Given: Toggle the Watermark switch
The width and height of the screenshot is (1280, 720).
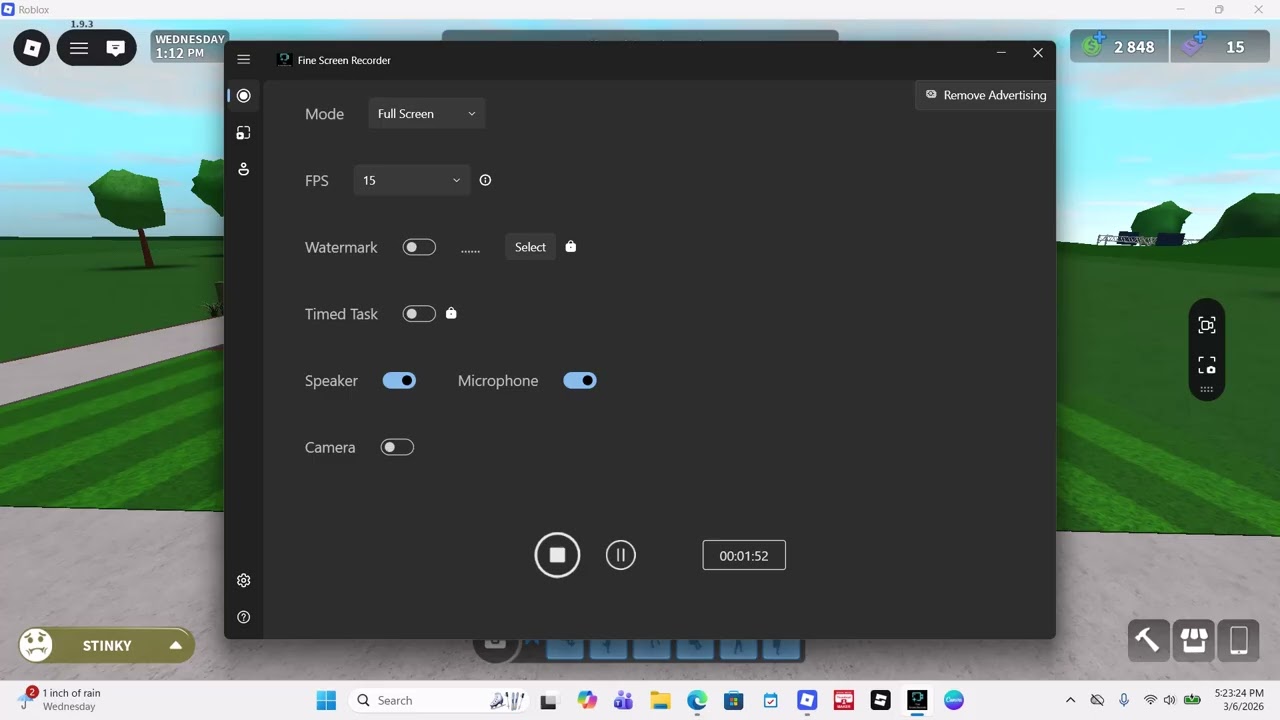Looking at the screenshot, I should (x=419, y=247).
